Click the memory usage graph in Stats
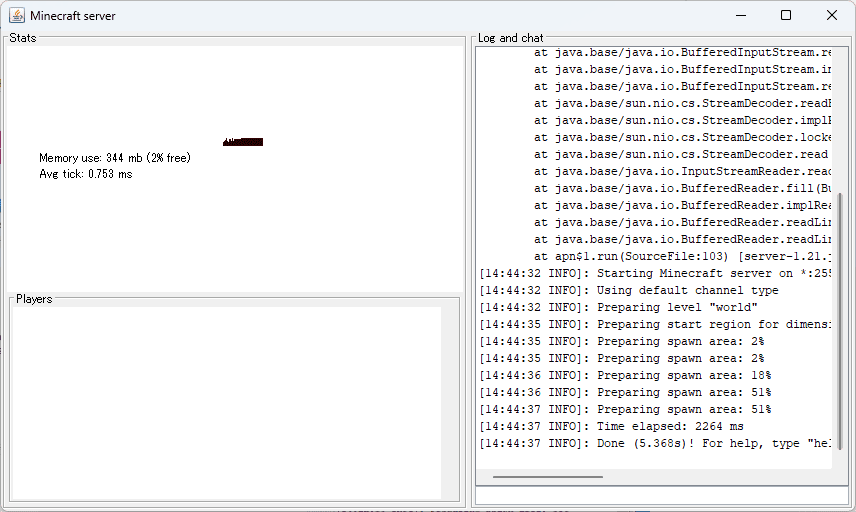Image resolution: width=856 pixels, height=512 pixels. [x=243, y=142]
